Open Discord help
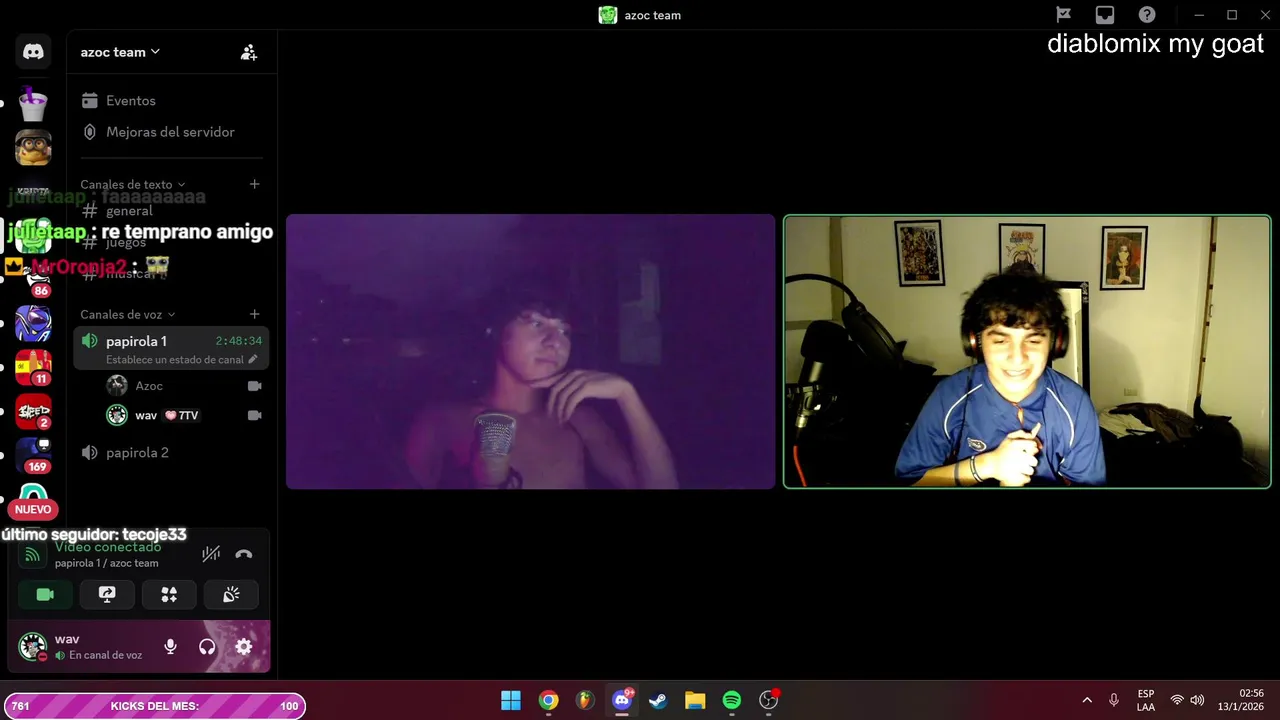This screenshot has width=1280, height=720. tap(1147, 15)
